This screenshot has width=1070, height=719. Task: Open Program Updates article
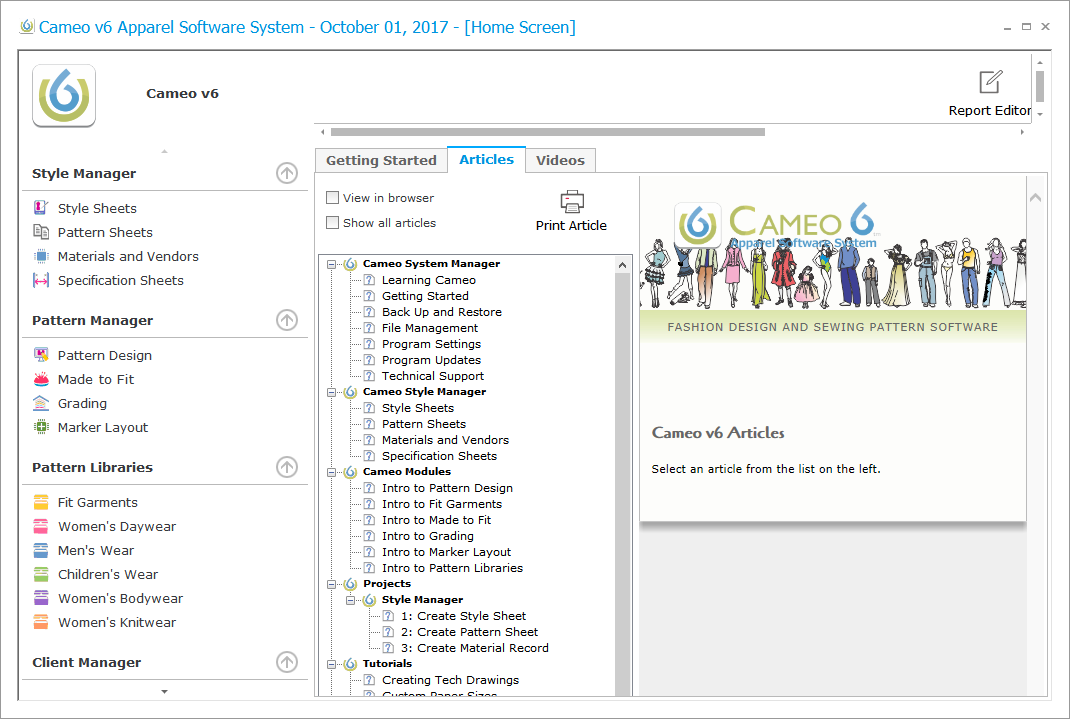tap(431, 360)
